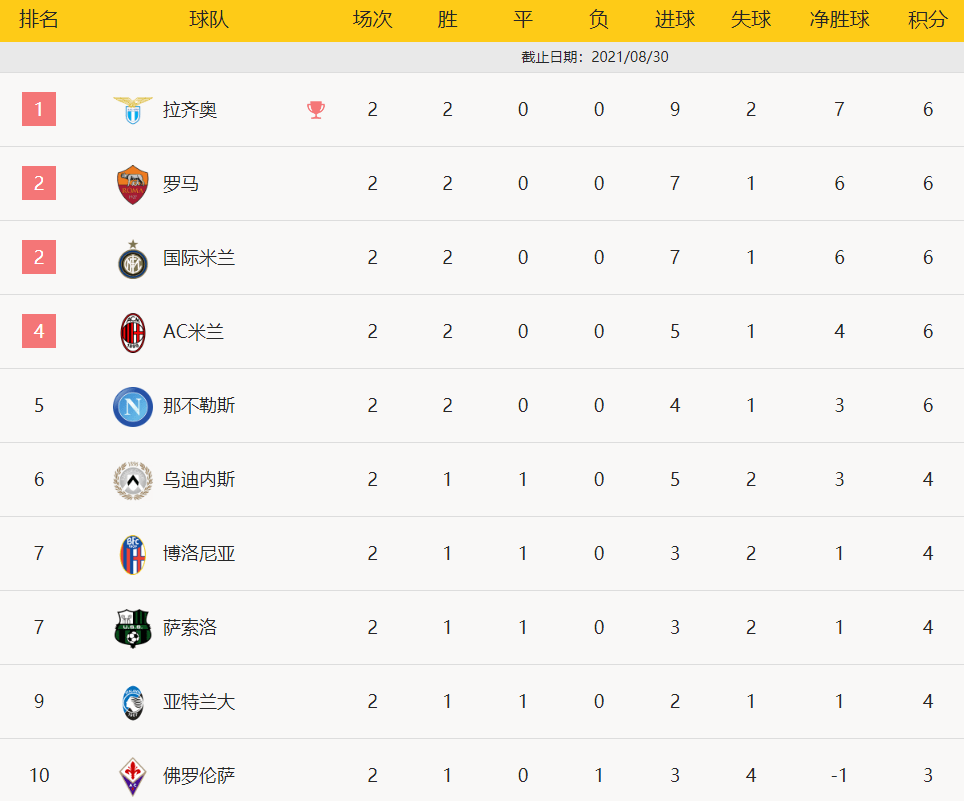Screen dimensions: 964x801
Task: Open the Napoli blue N logo
Action: pyautogui.click(x=133, y=406)
